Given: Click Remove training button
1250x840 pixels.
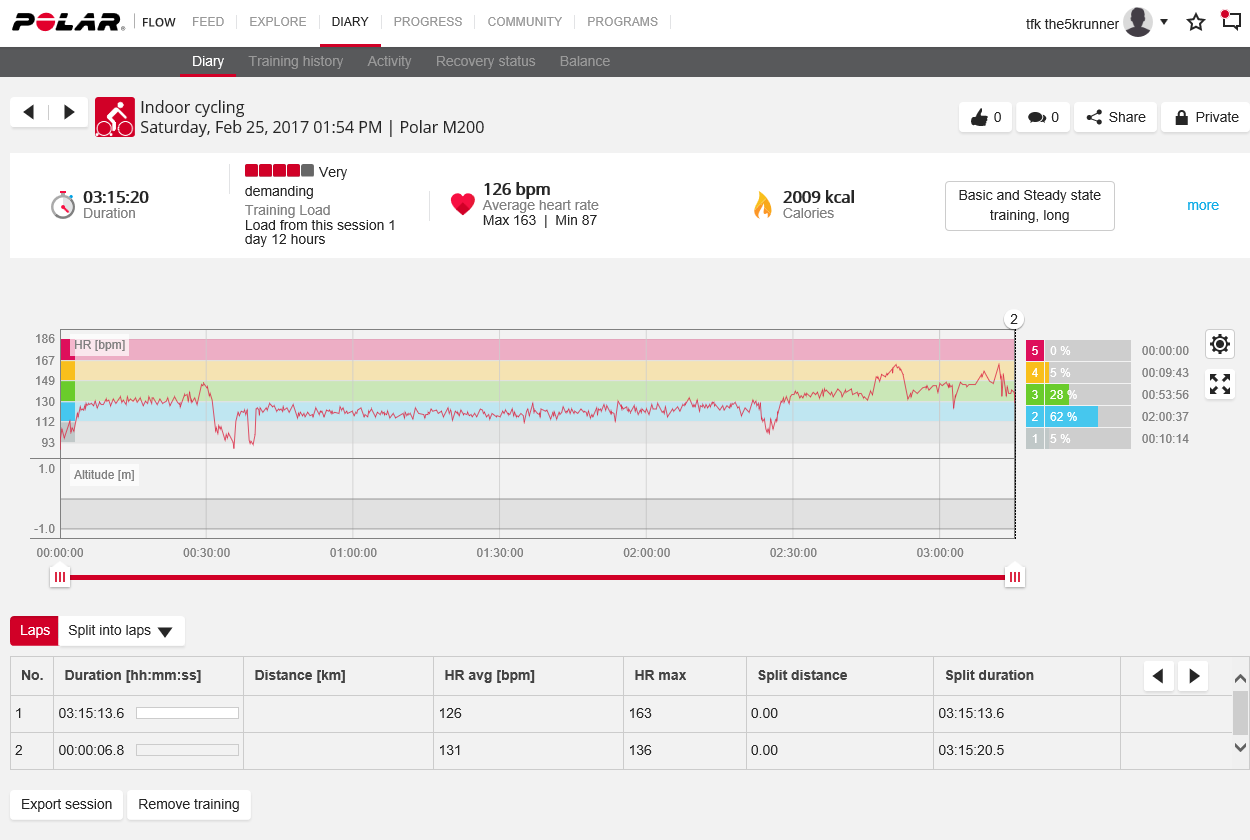Looking at the screenshot, I should point(189,804).
